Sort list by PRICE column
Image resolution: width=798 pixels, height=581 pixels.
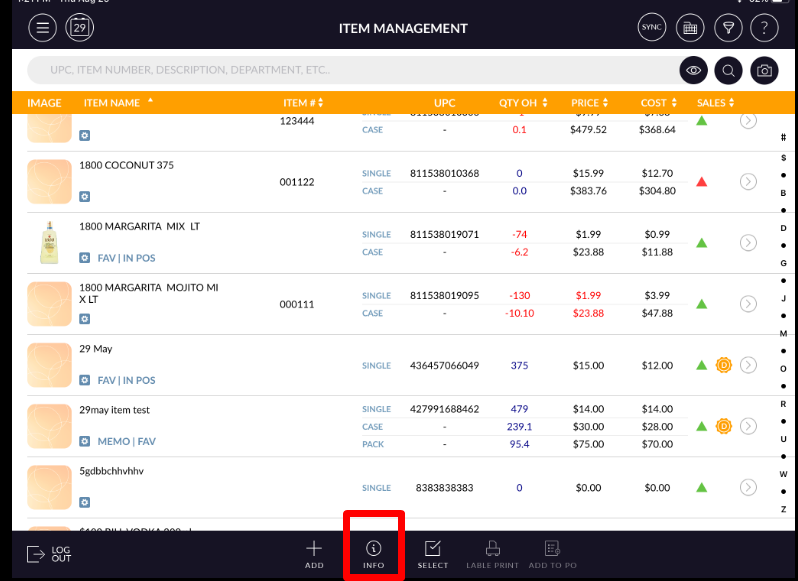point(589,103)
